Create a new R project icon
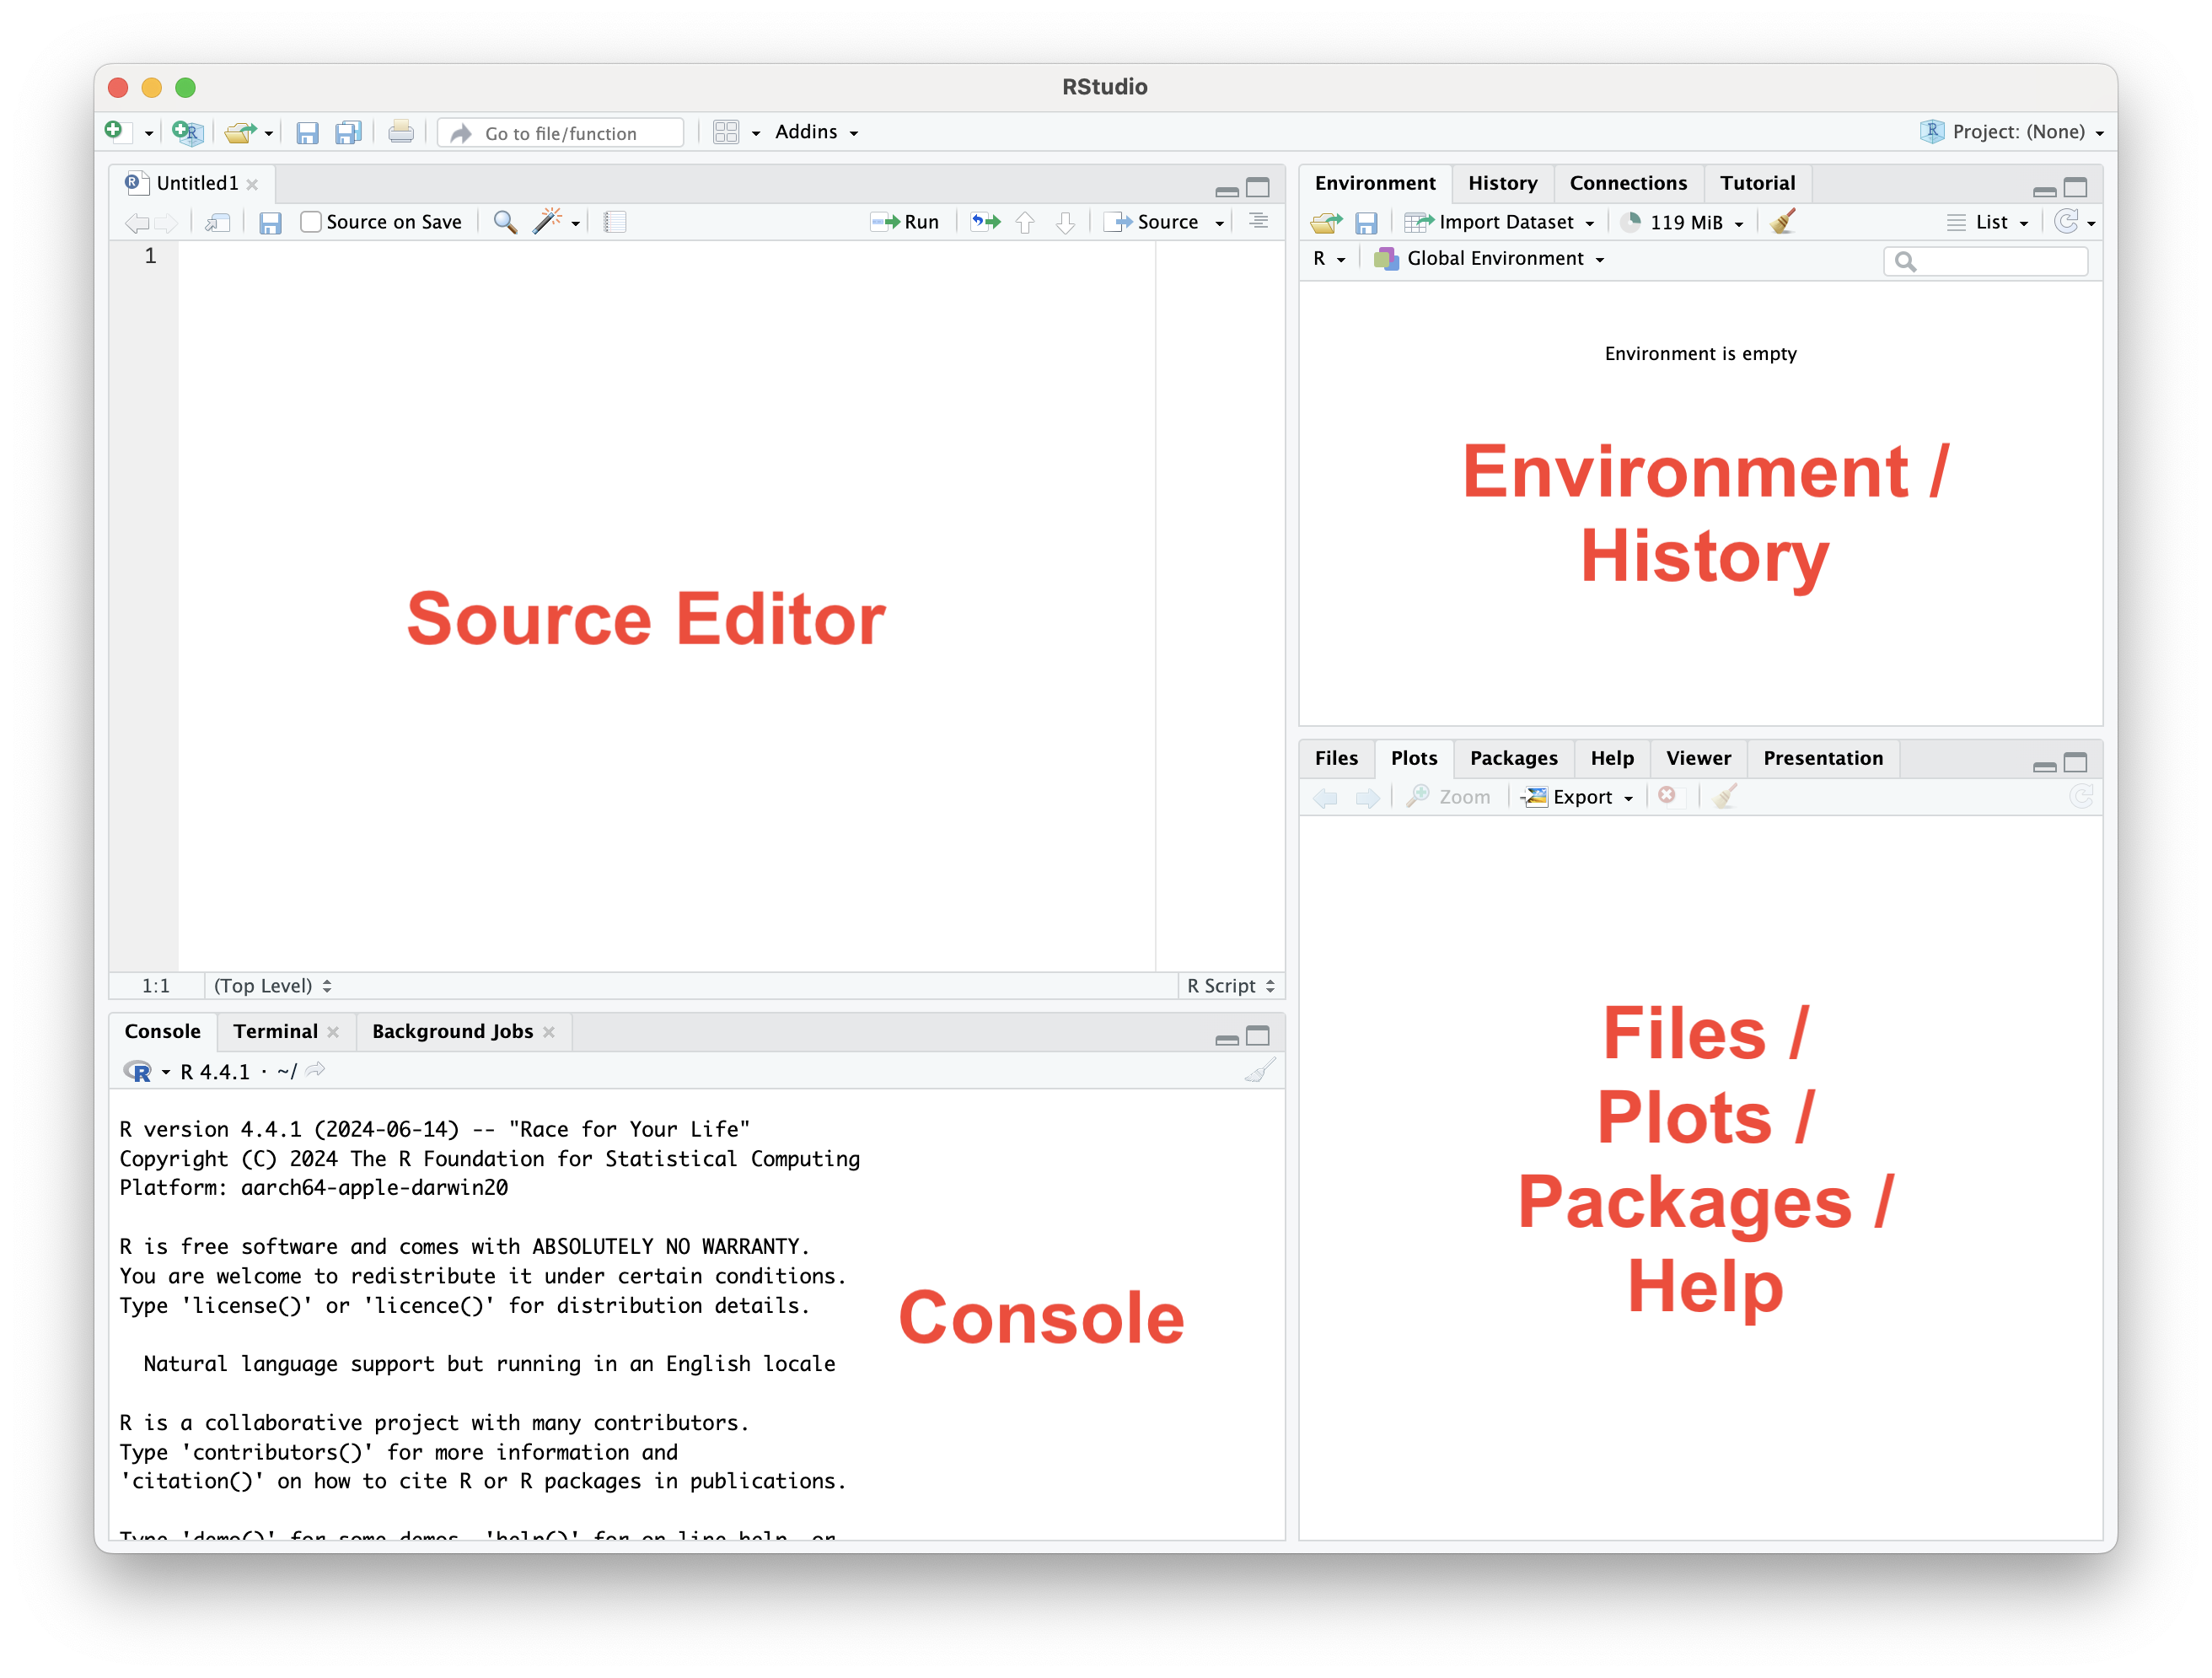This screenshot has width=2212, height=1678. pos(187,132)
